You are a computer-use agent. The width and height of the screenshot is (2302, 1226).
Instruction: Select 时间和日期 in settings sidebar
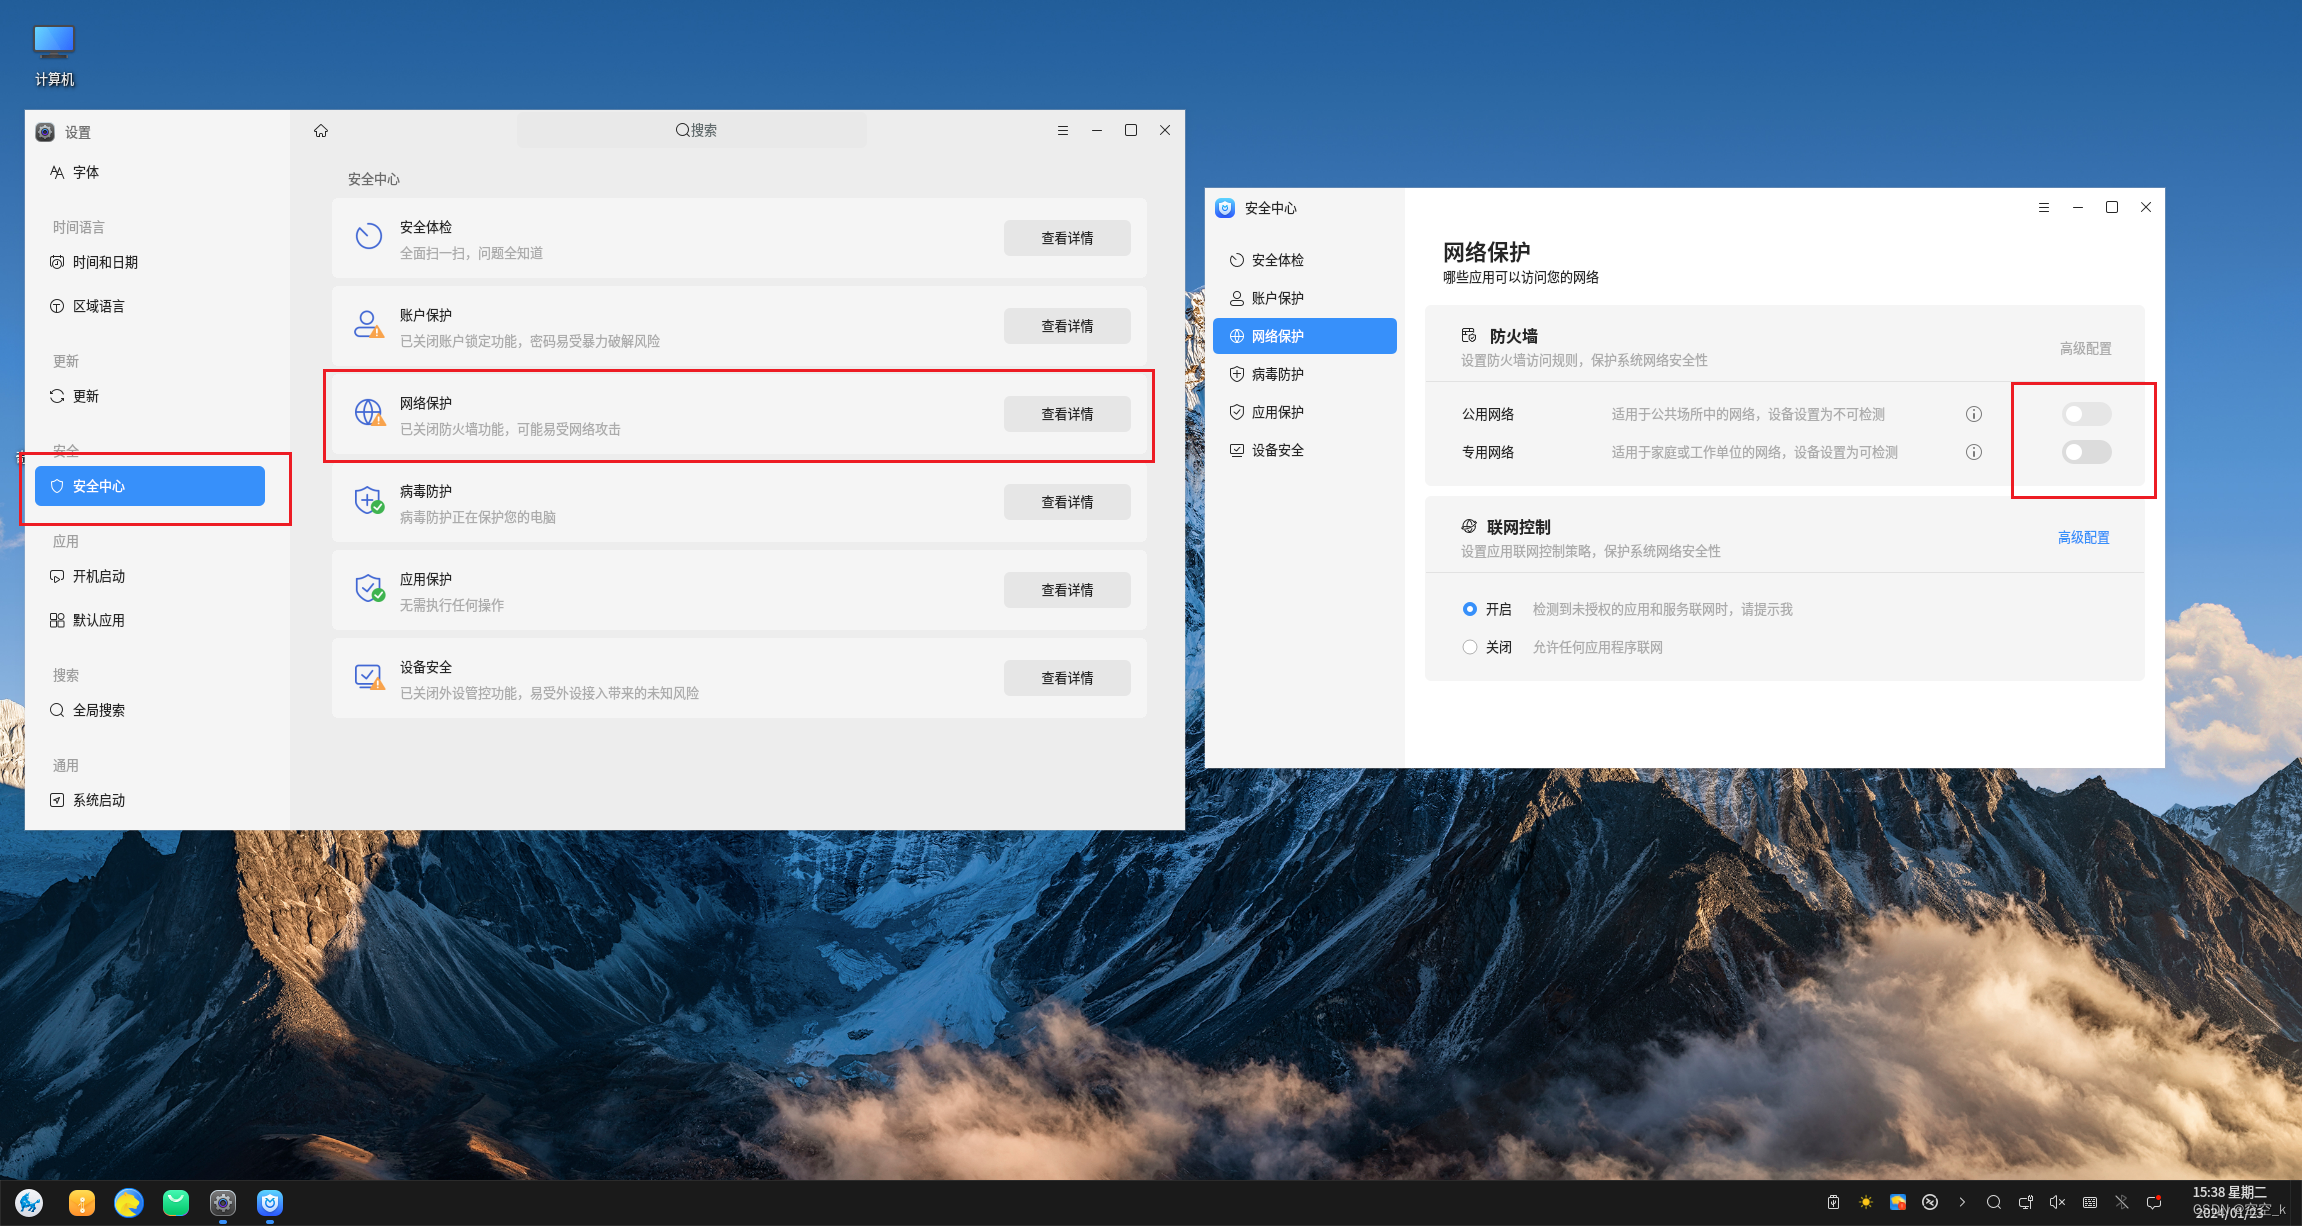(x=105, y=262)
